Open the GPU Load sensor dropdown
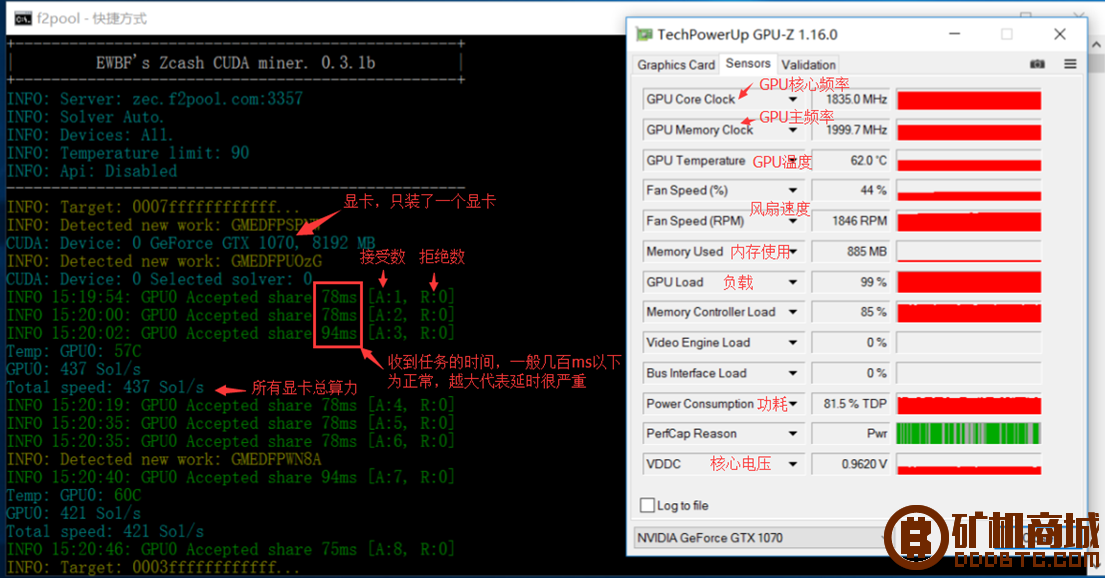Screen dimensions: 1105x578 [793, 282]
